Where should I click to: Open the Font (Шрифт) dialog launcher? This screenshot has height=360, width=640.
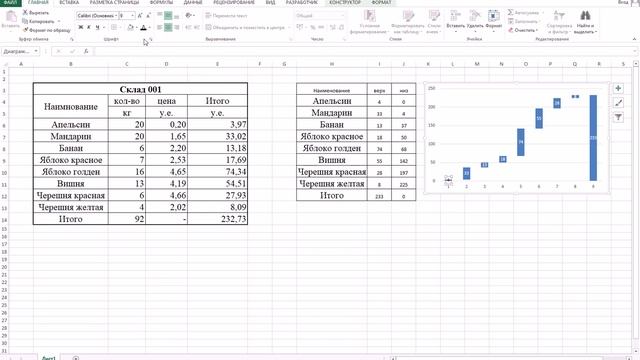click(x=151, y=39)
